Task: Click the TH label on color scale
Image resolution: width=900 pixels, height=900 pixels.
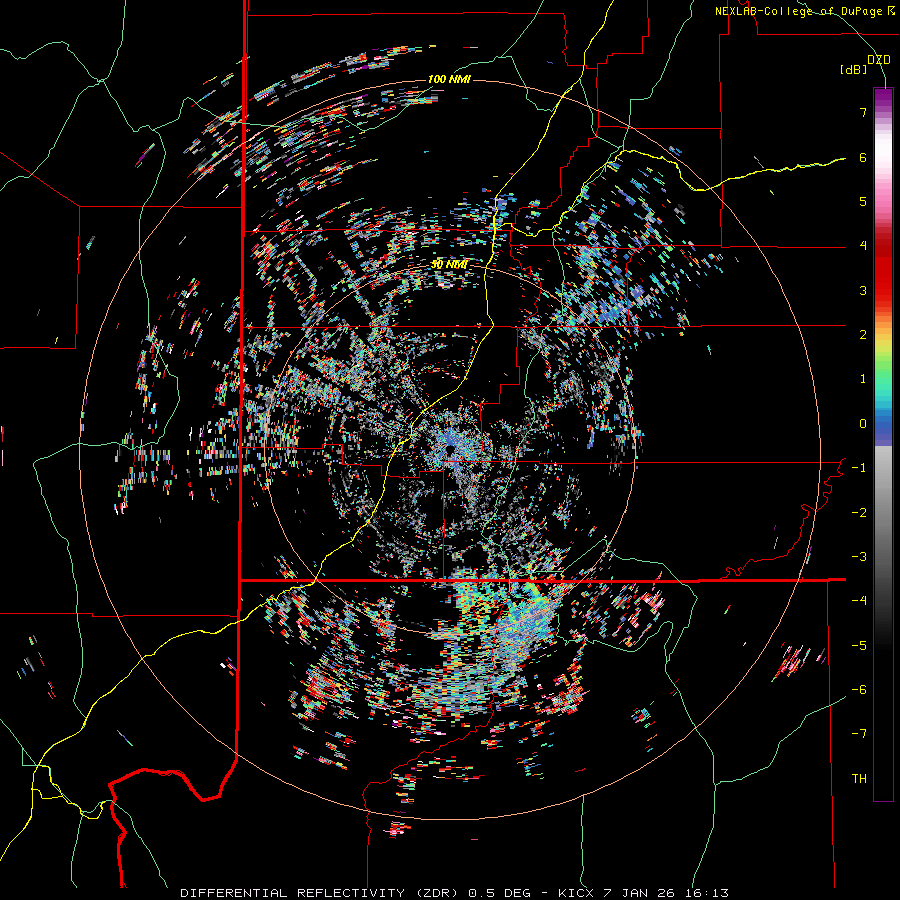Action: [859, 779]
